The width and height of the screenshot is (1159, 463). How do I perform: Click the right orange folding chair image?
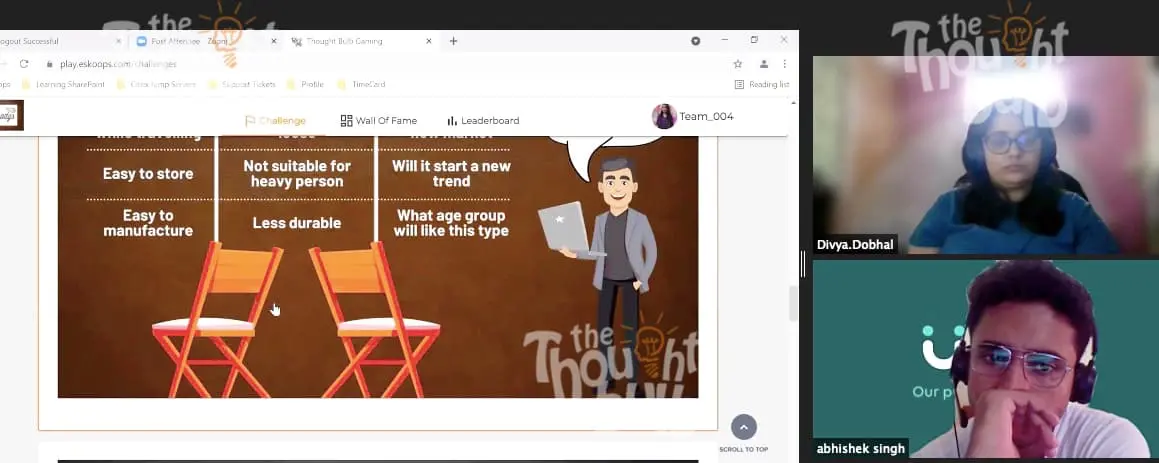click(374, 320)
